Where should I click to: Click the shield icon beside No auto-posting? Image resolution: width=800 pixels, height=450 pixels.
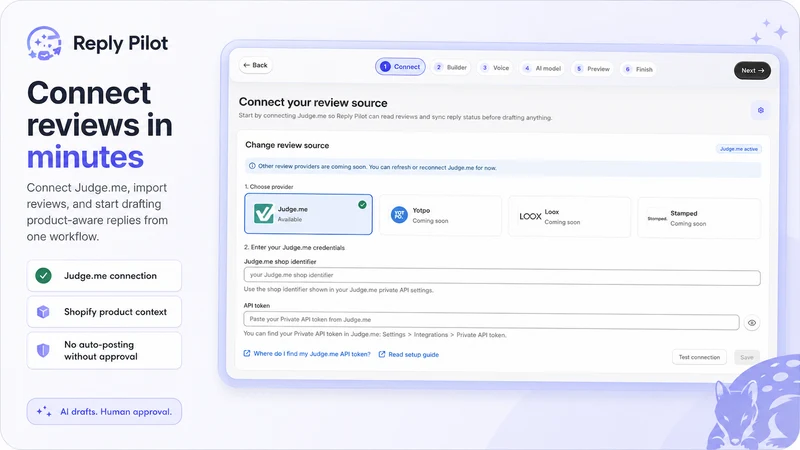(x=43, y=351)
